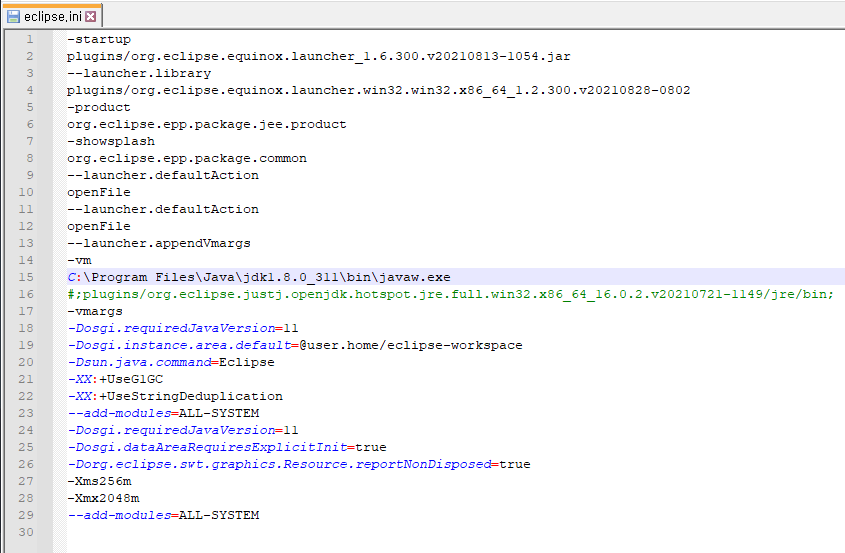
Task: Click the dataAreaRequiresExplicitInit=true line
Action: coord(227,447)
